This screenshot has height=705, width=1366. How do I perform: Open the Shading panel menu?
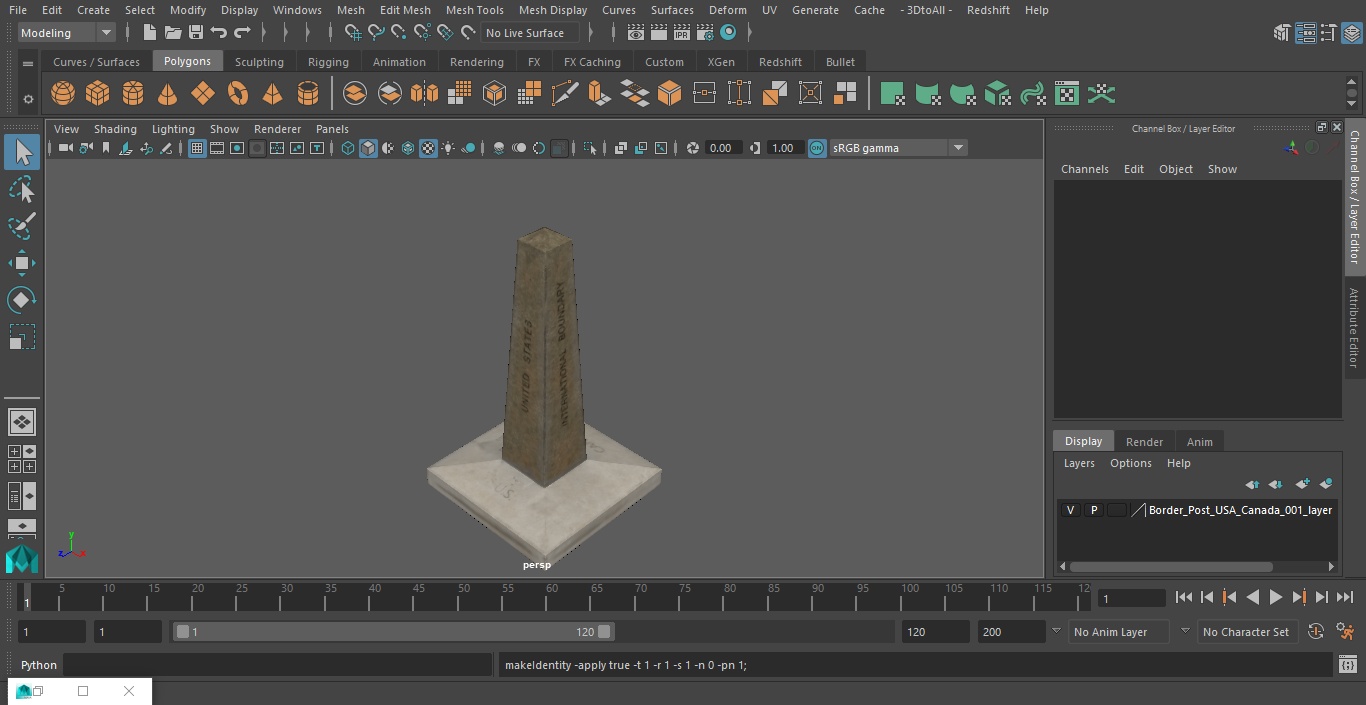pos(115,129)
